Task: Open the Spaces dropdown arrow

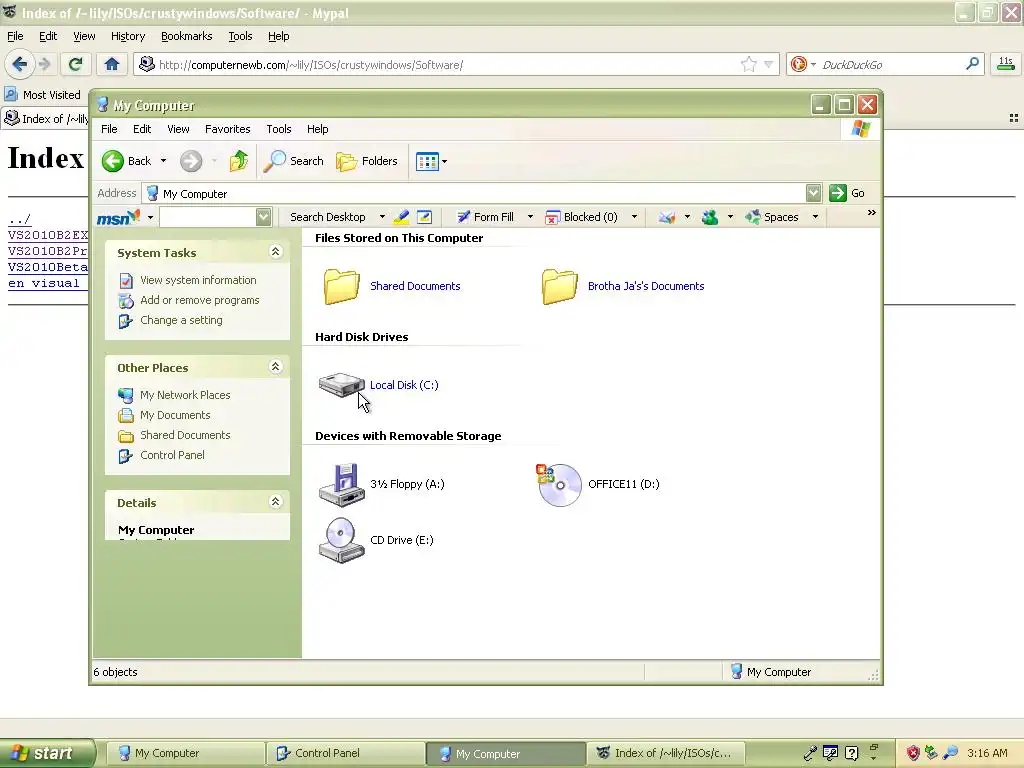Action: (815, 217)
